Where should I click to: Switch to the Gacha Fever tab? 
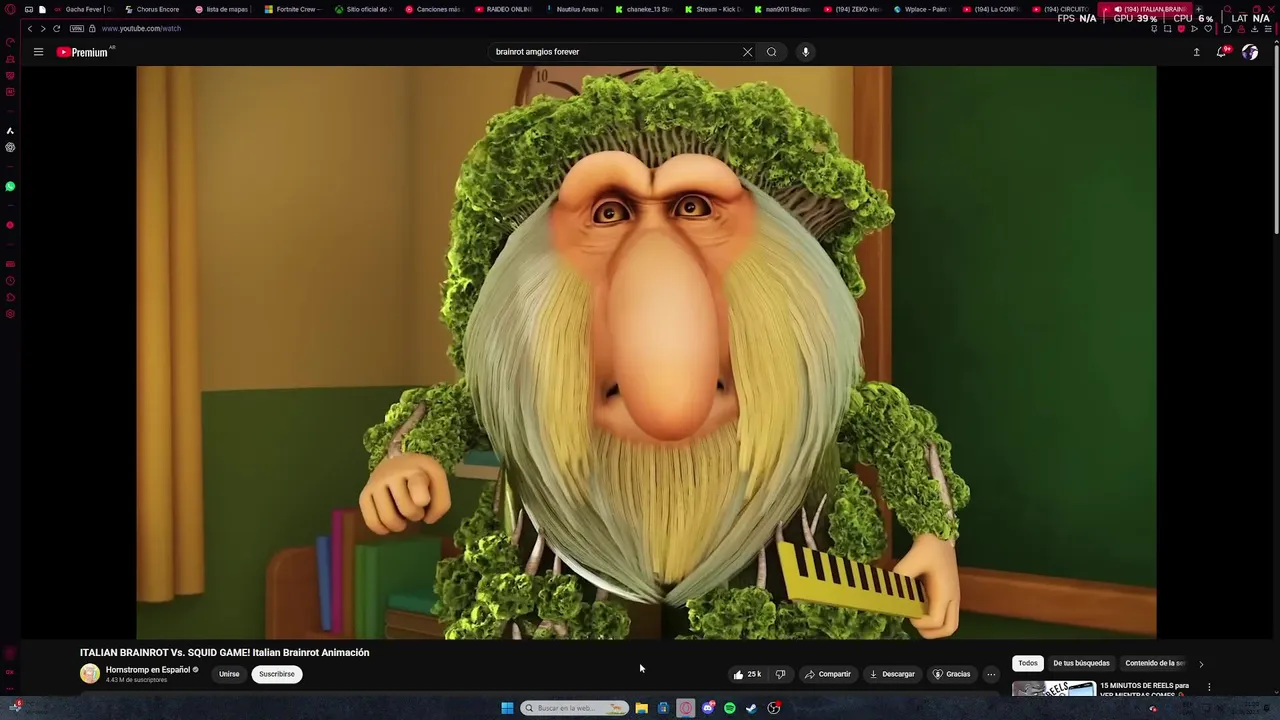[x=82, y=9]
